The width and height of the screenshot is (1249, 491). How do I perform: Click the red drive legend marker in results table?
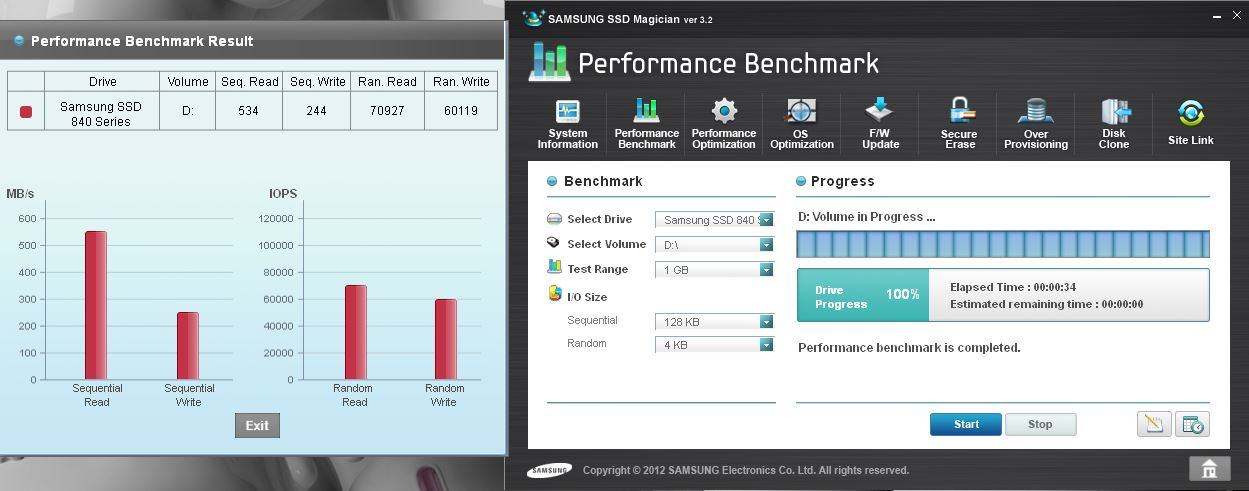[x=26, y=112]
